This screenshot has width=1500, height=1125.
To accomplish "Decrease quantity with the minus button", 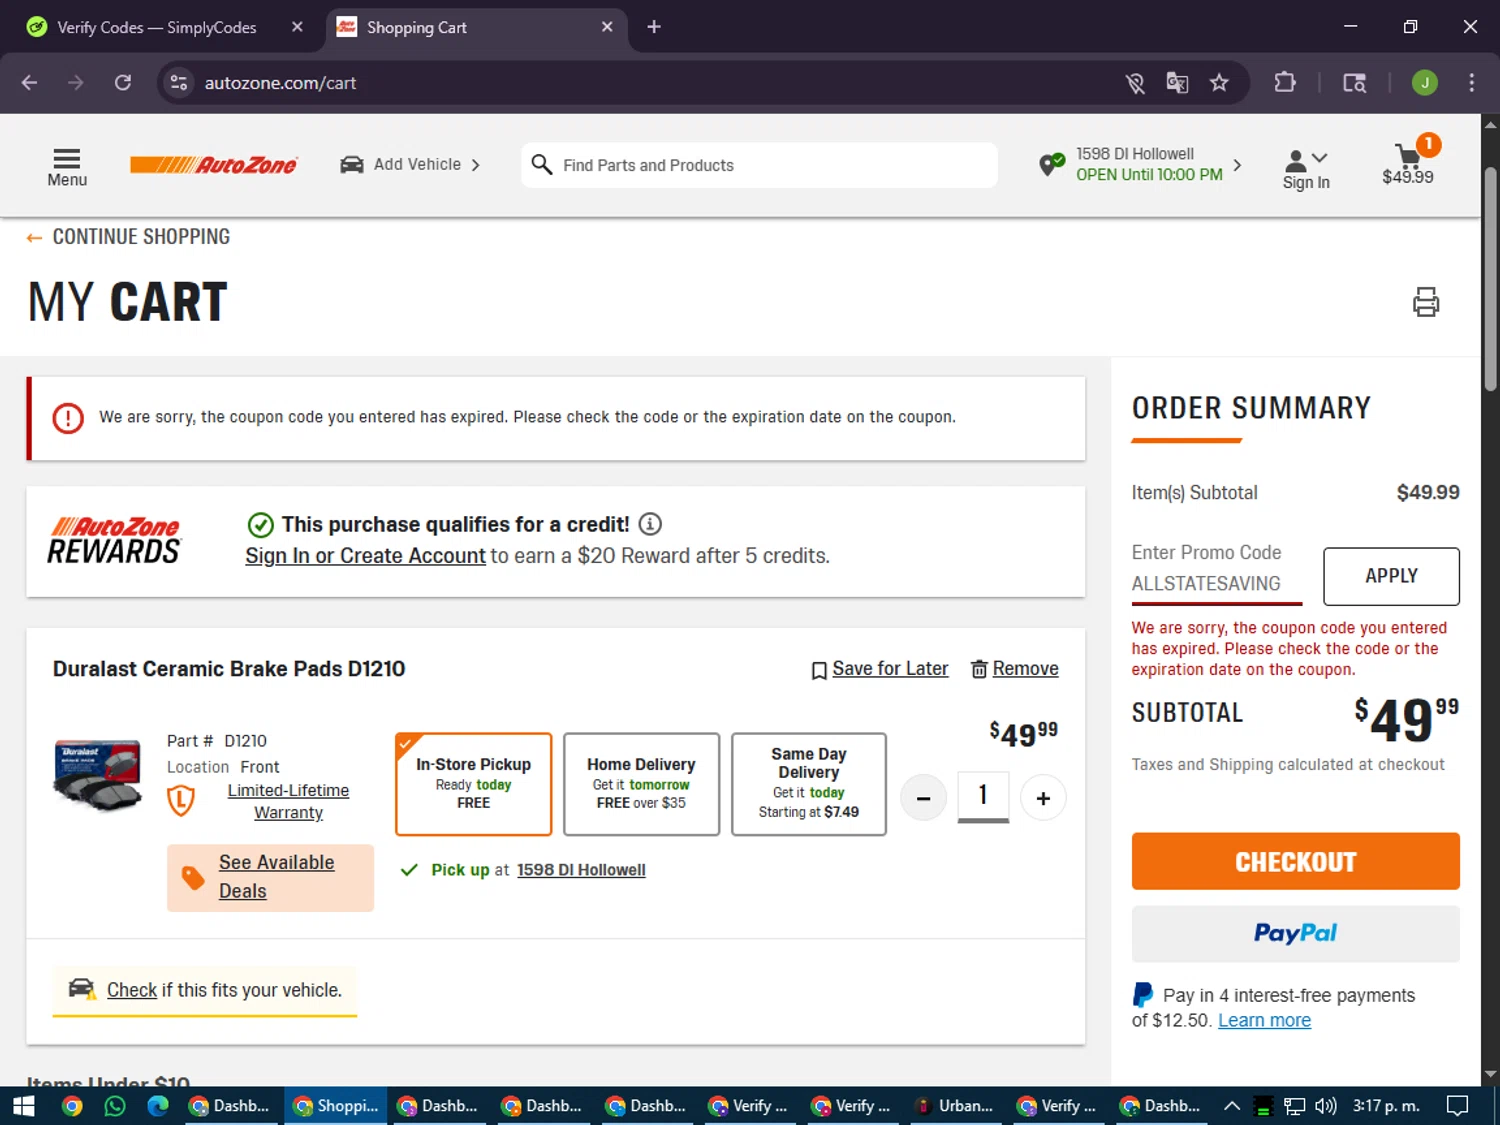I will 923,798.
